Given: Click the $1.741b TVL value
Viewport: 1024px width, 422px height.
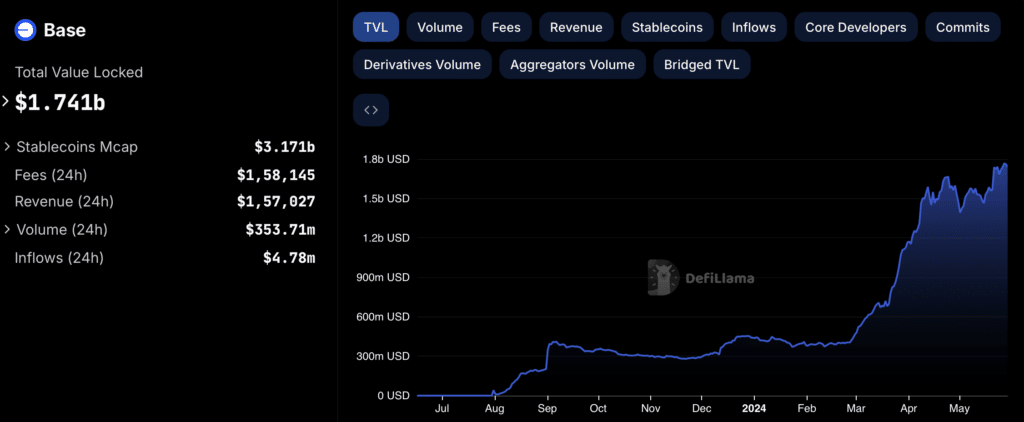Looking at the screenshot, I should click(59, 102).
